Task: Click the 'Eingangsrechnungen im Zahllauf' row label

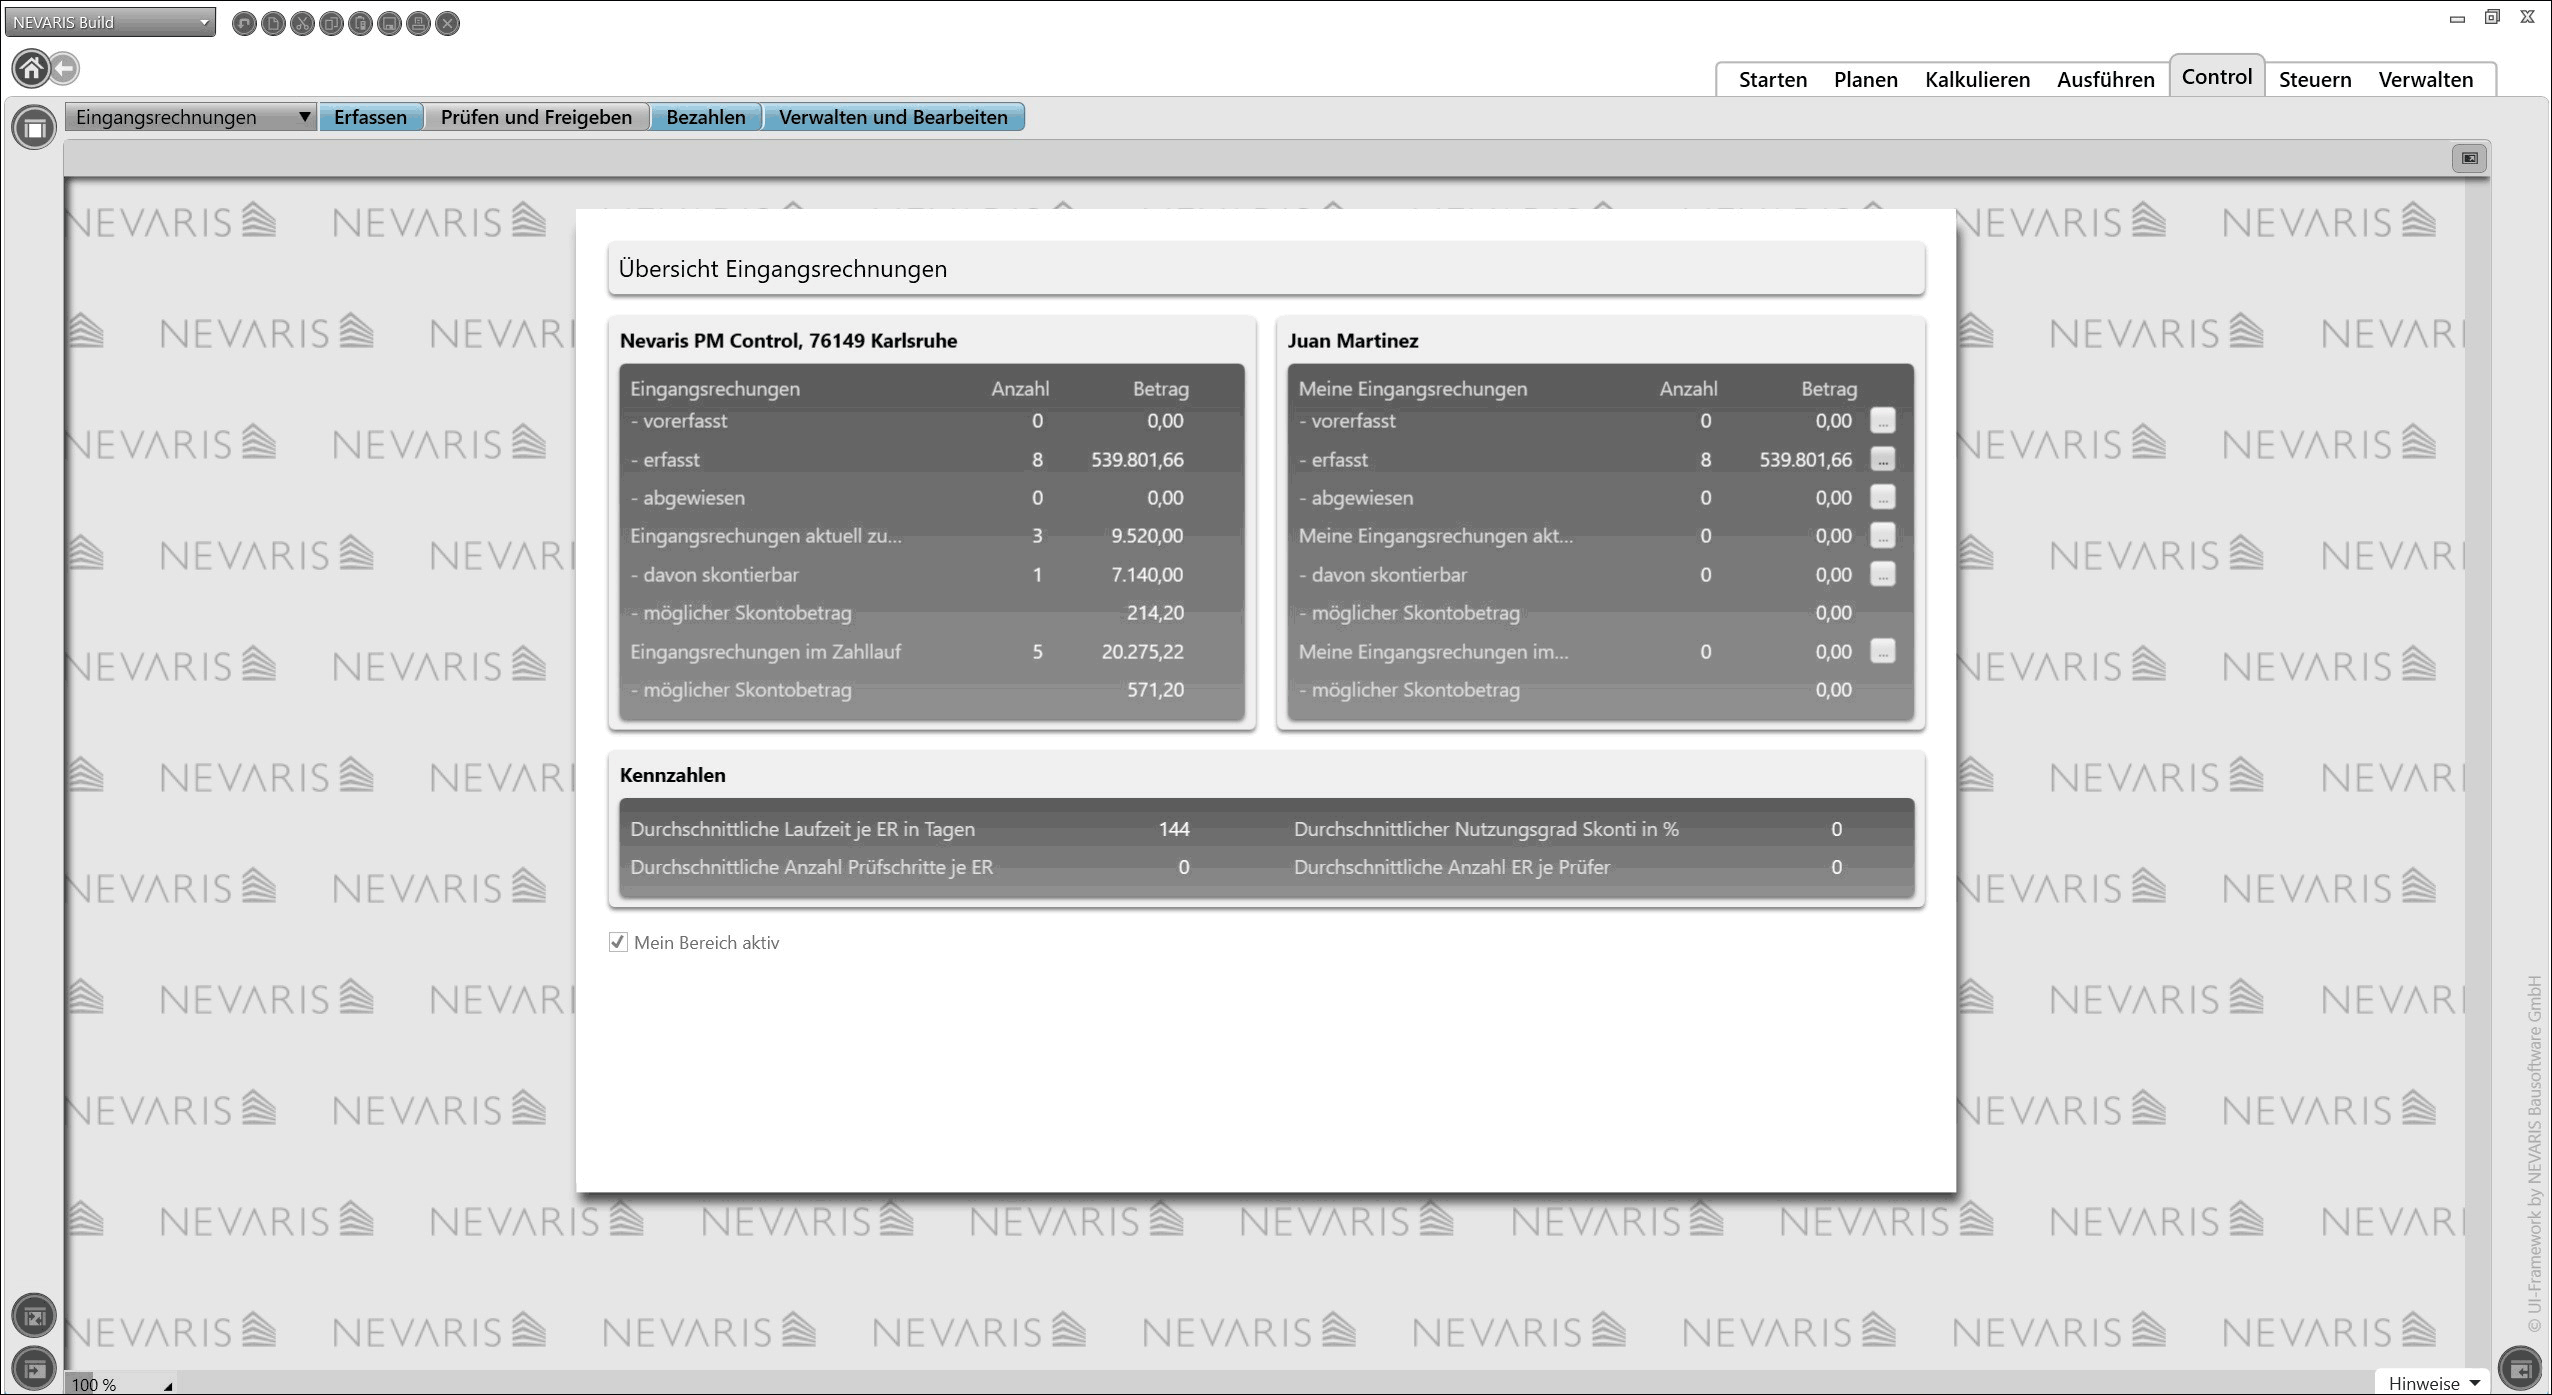Action: click(x=765, y=652)
